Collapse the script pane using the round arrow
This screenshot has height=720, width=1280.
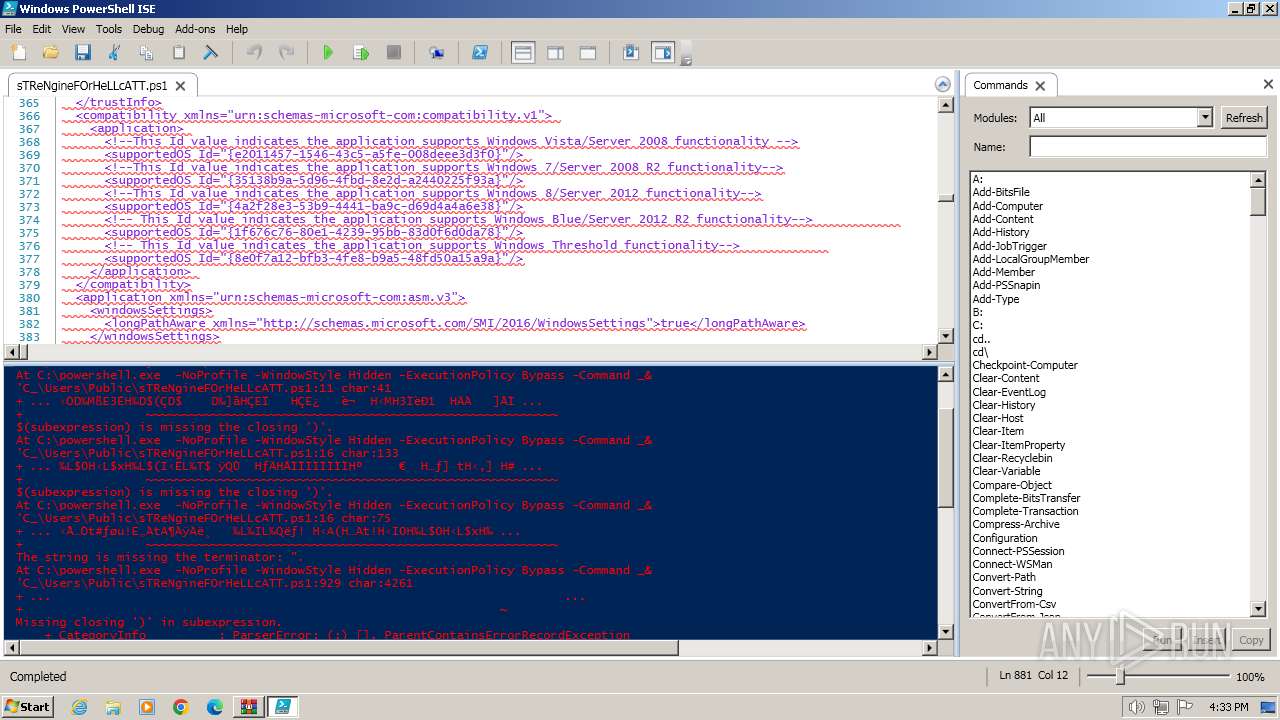[x=941, y=85]
